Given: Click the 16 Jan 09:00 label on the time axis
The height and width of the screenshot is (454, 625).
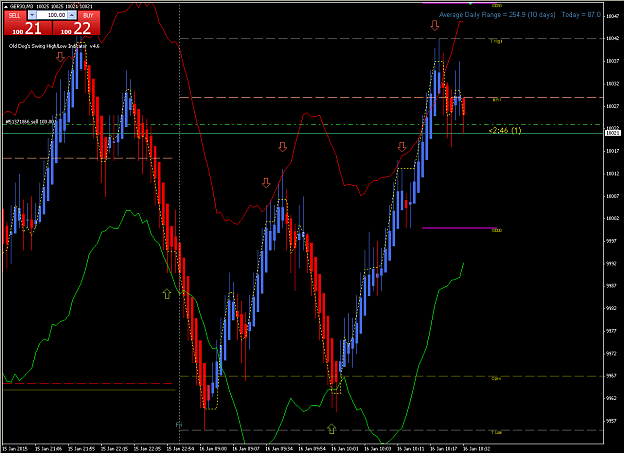Looking at the screenshot, I should (x=213, y=449).
